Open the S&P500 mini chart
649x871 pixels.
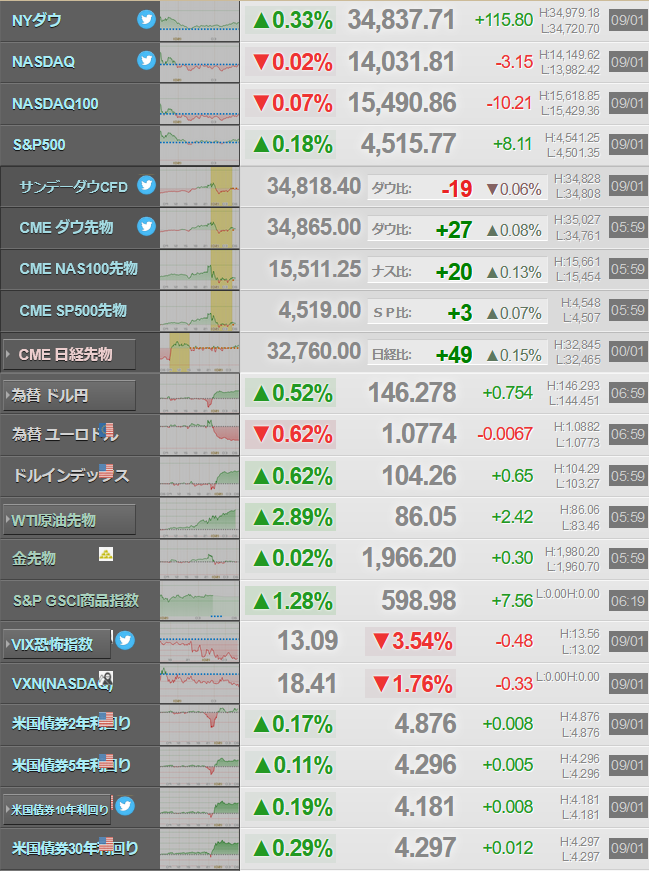tap(199, 145)
